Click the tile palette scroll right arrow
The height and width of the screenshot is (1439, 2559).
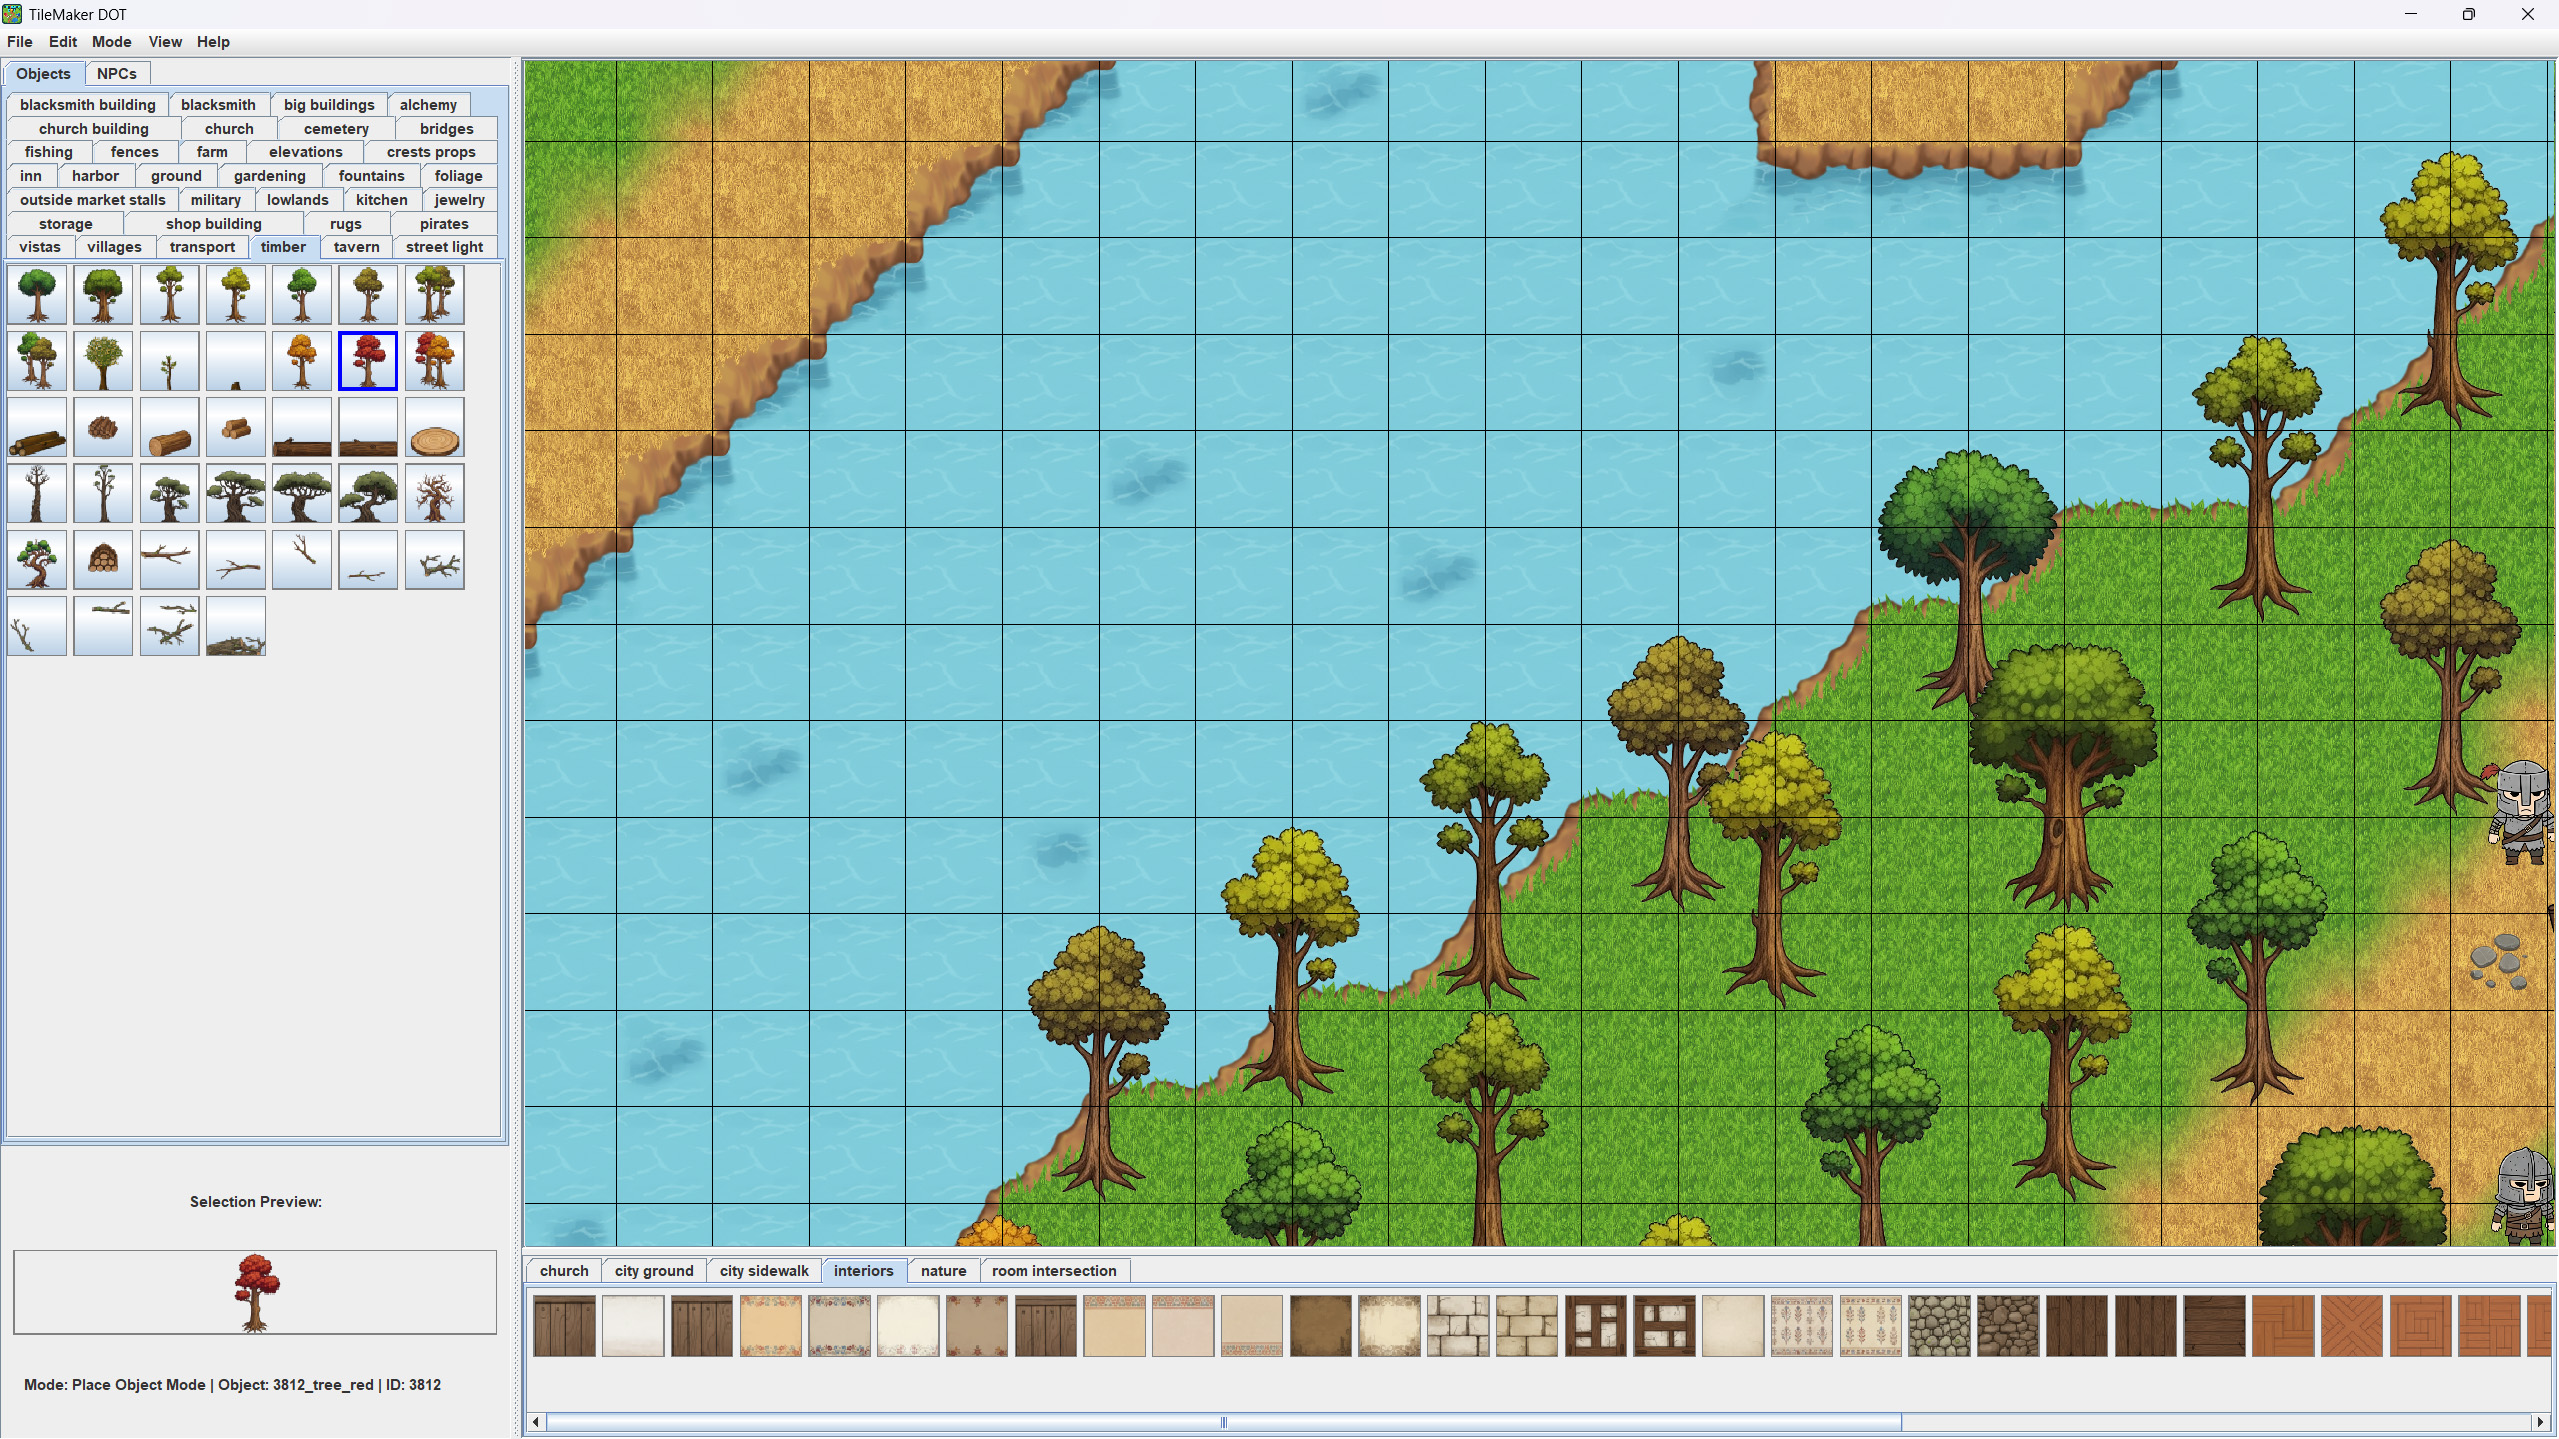click(x=2539, y=1422)
